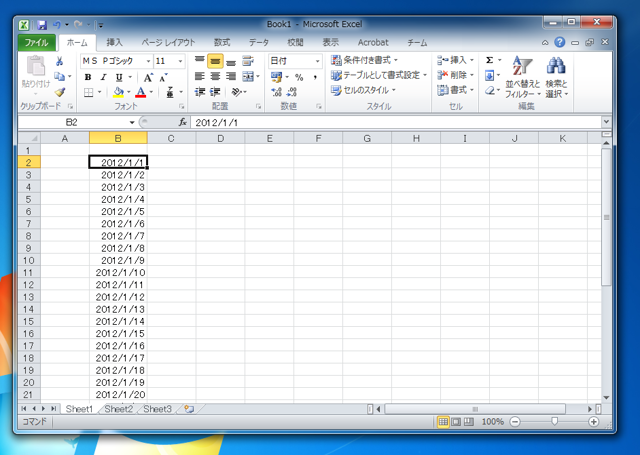The image size is (640, 455).
Task: Click the Copy icon in clipboard group
Action: click(x=60, y=76)
